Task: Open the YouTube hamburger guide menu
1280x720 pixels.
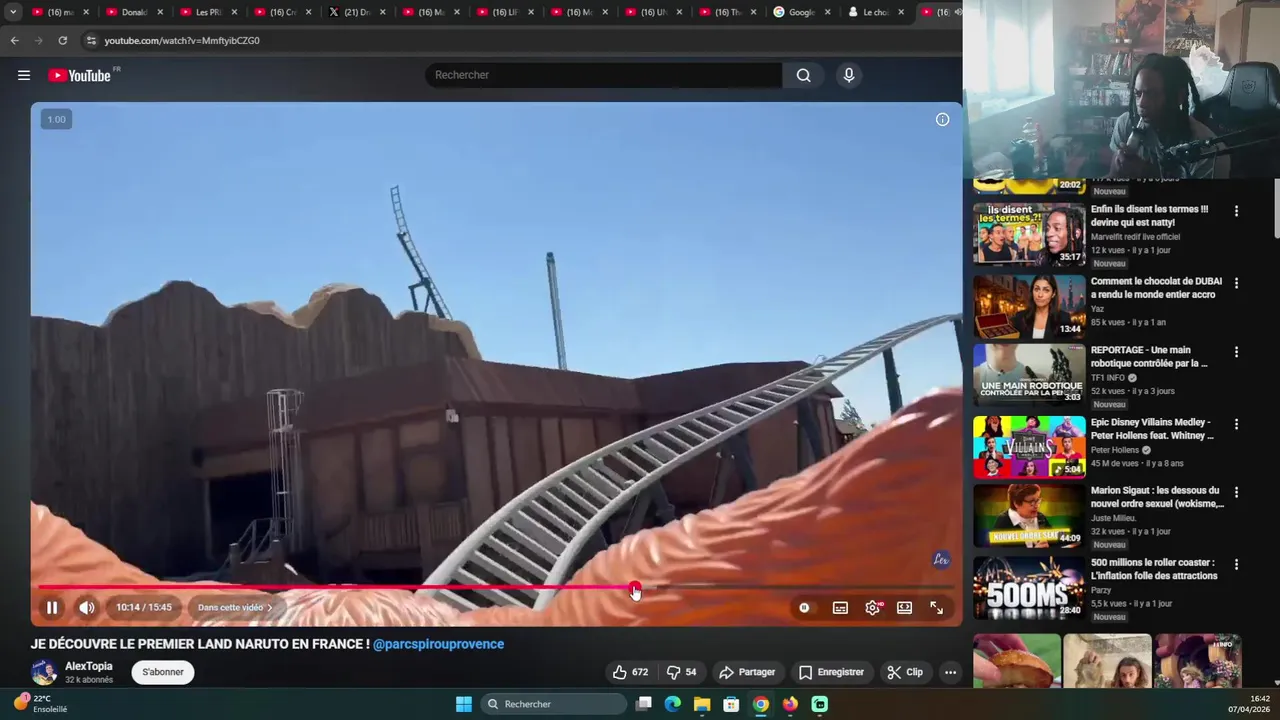Action: (x=24, y=75)
